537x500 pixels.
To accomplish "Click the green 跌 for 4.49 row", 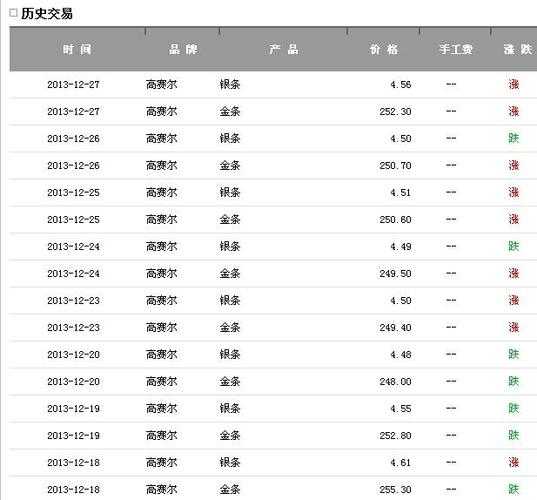I will pyautogui.click(x=513, y=246).
